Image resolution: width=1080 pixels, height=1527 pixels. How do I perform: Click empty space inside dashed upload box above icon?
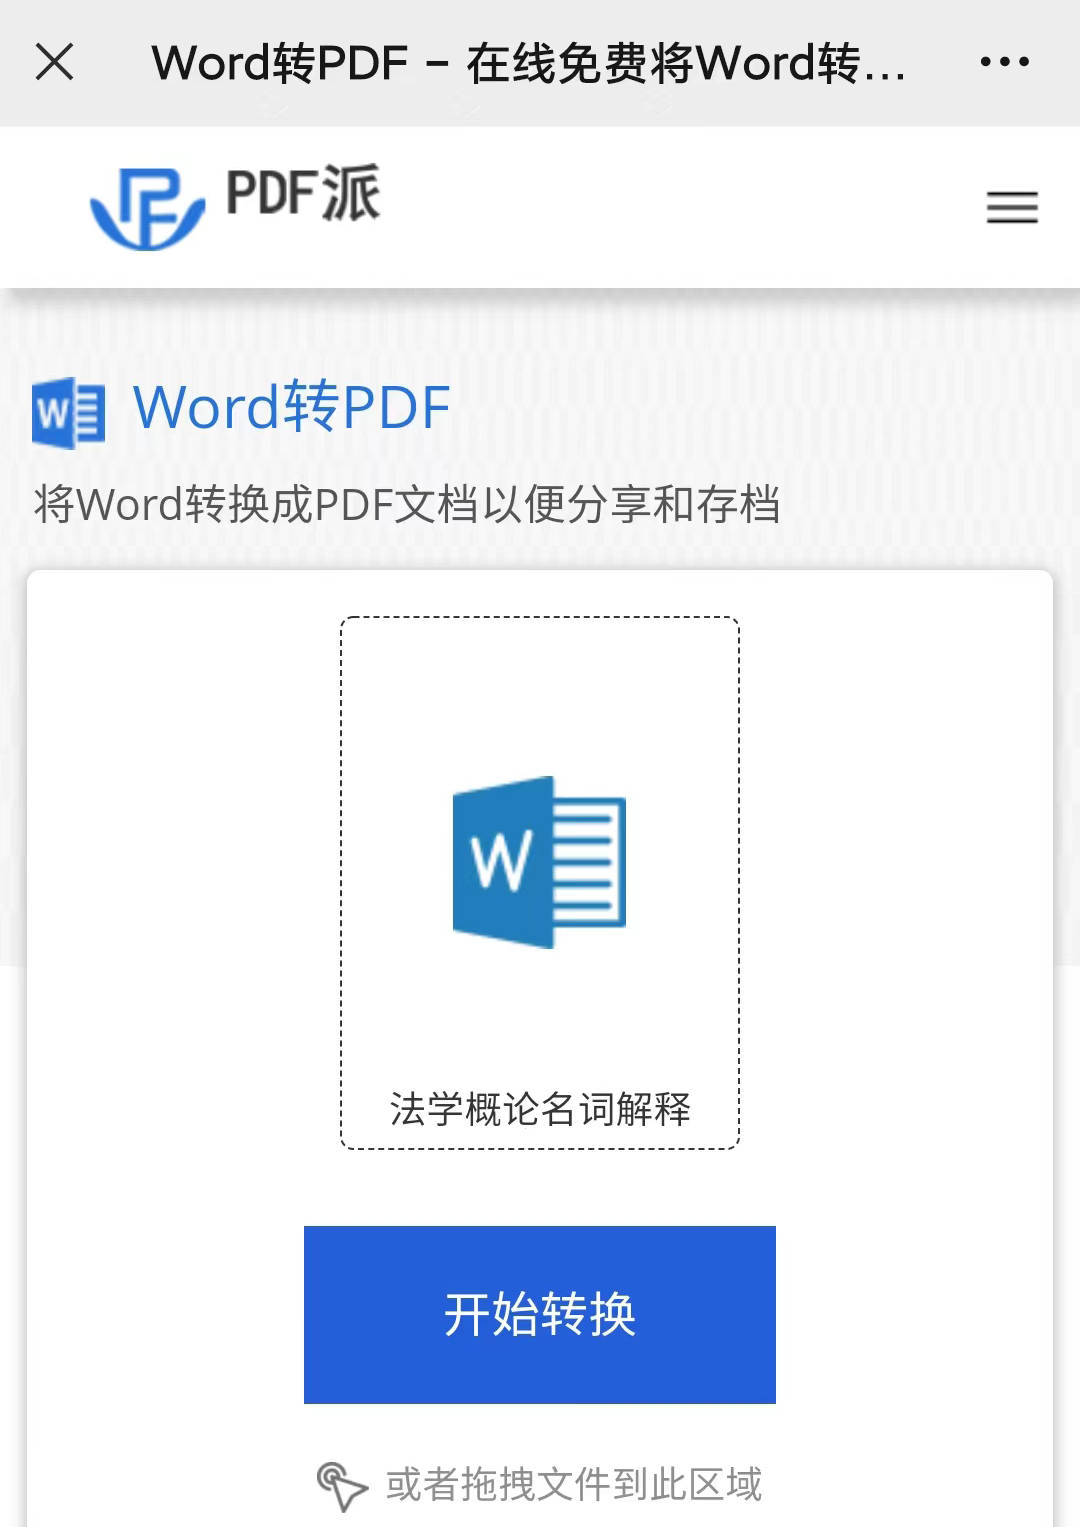tap(540, 690)
